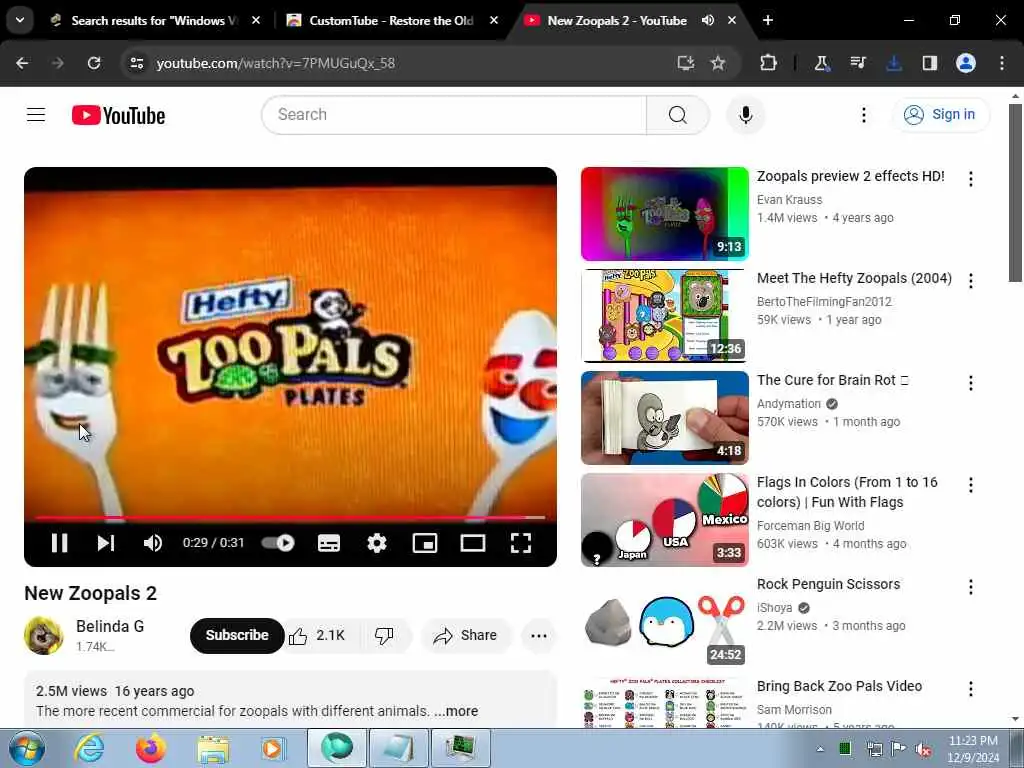Viewport: 1024px width, 768px height.
Task: Click the youtube.com address bar URL
Action: click(x=276, y=63)
